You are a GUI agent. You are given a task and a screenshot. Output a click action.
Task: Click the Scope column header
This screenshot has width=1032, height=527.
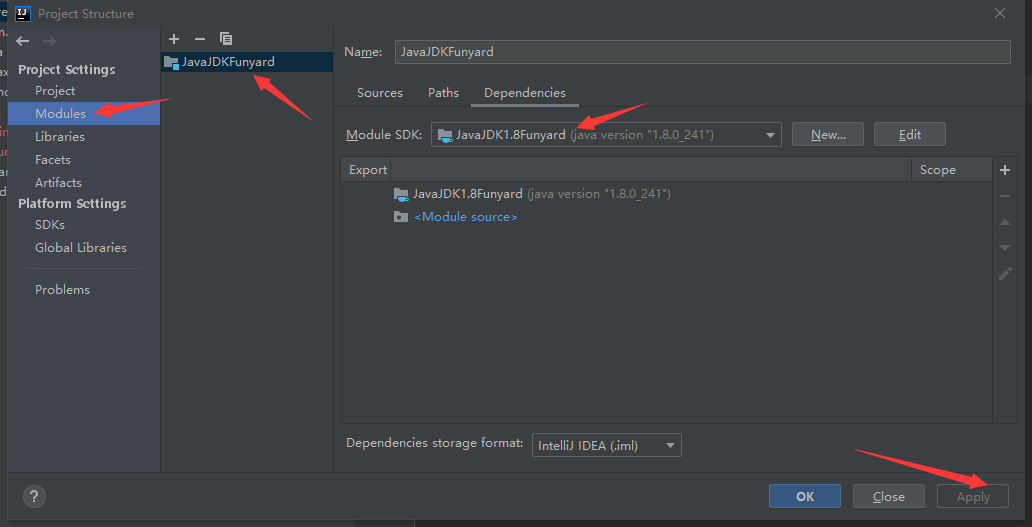[x=938, y=170]
